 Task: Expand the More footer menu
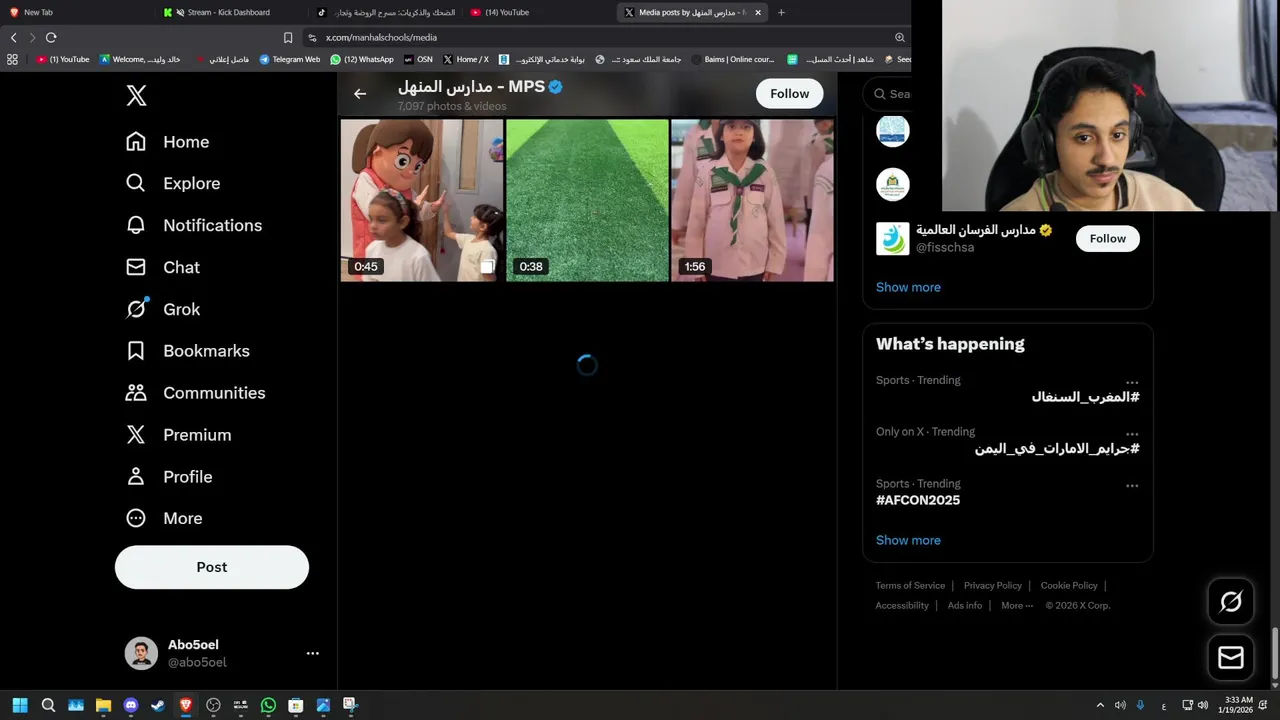1017,606
